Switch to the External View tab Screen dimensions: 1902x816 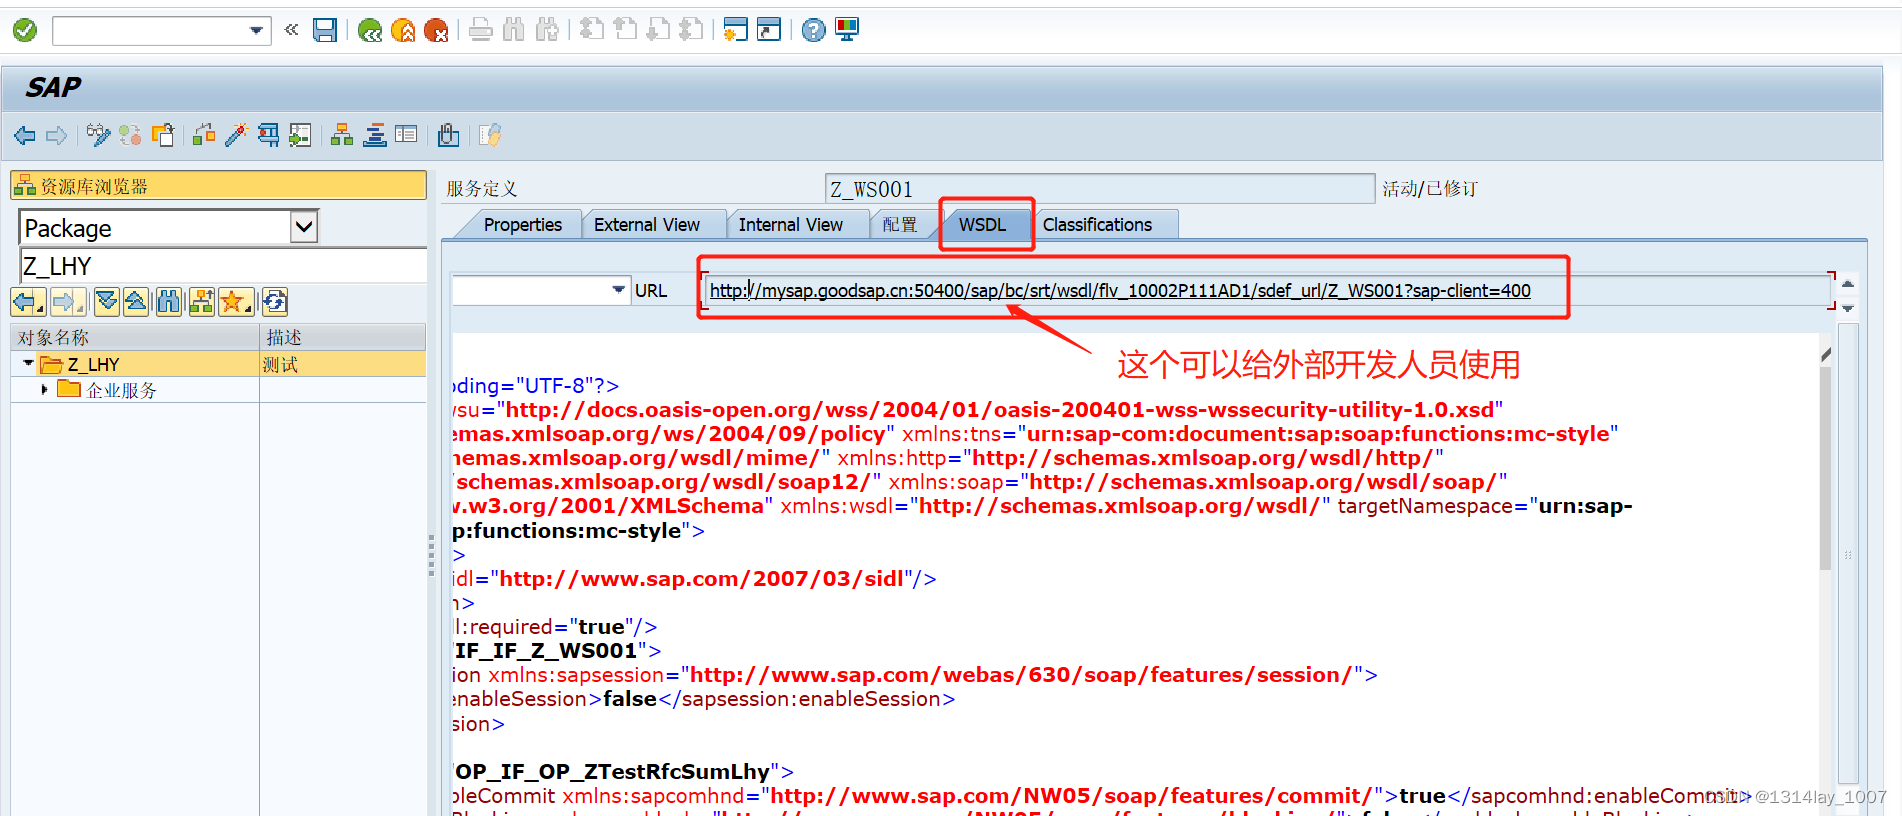[x=647, y=225]
